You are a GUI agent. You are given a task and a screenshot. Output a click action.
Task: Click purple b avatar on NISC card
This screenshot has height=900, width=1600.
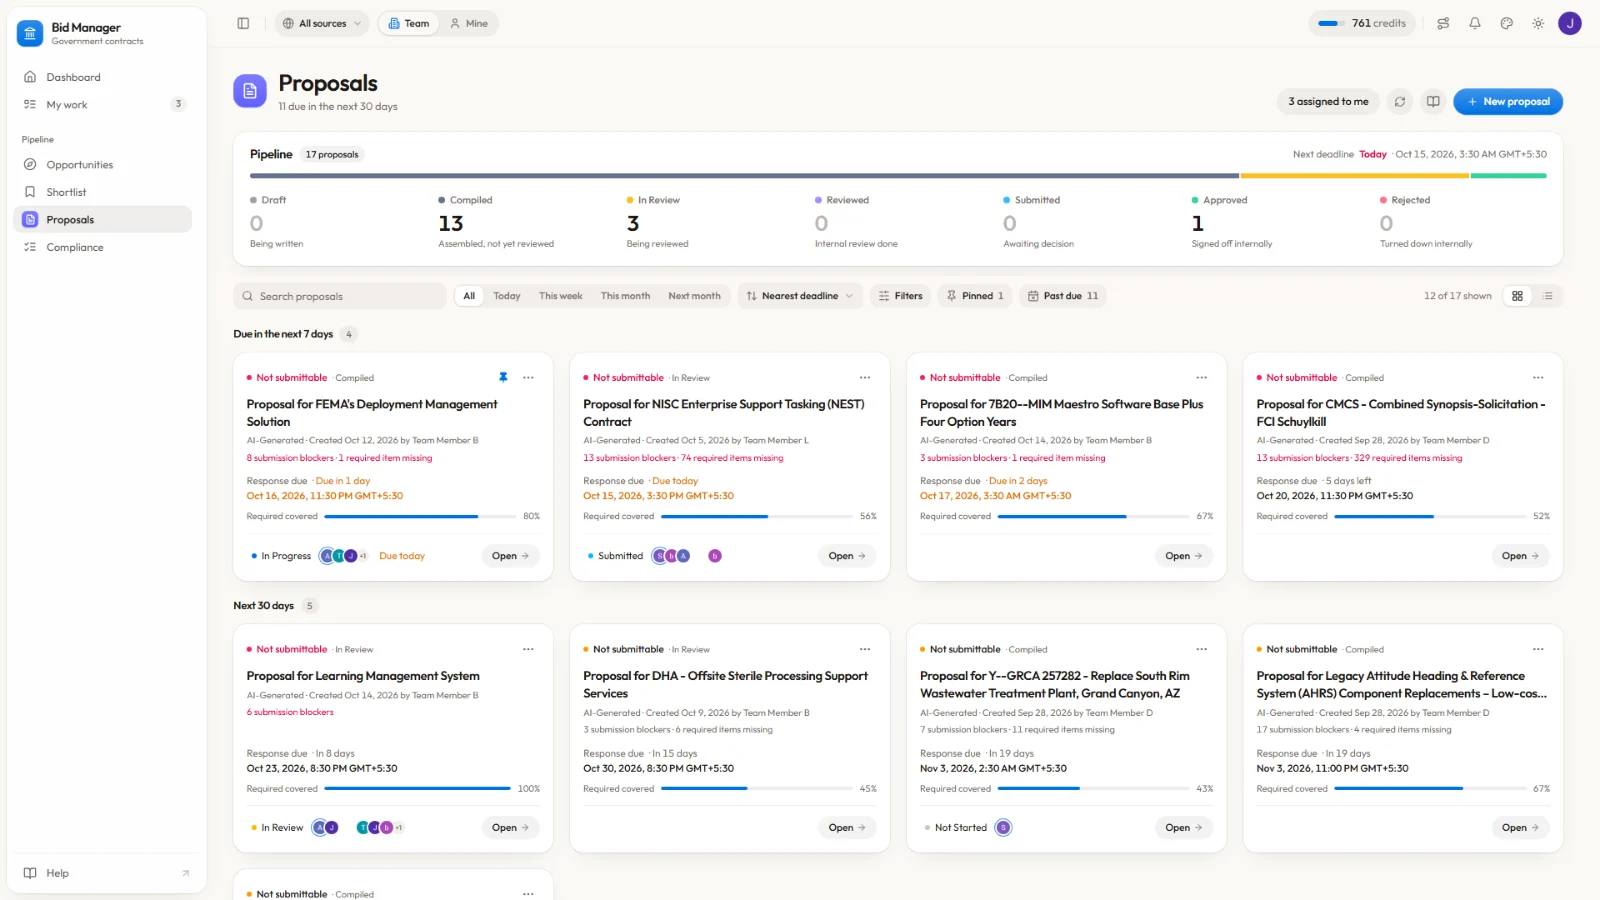click(715, 556)
